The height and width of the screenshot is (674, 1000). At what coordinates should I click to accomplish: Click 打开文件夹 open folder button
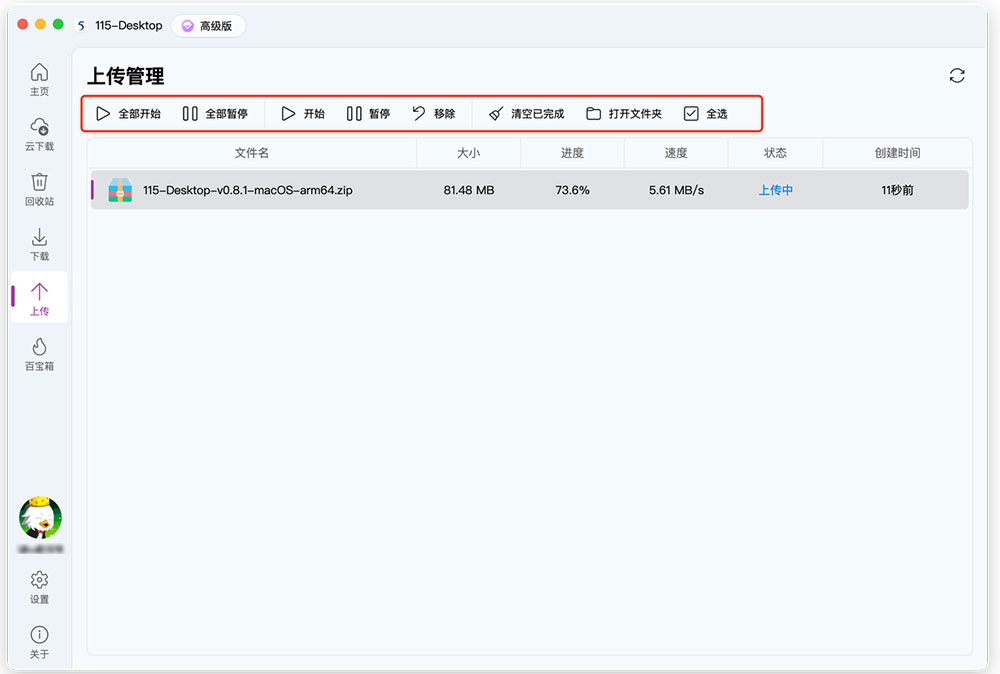624,114
